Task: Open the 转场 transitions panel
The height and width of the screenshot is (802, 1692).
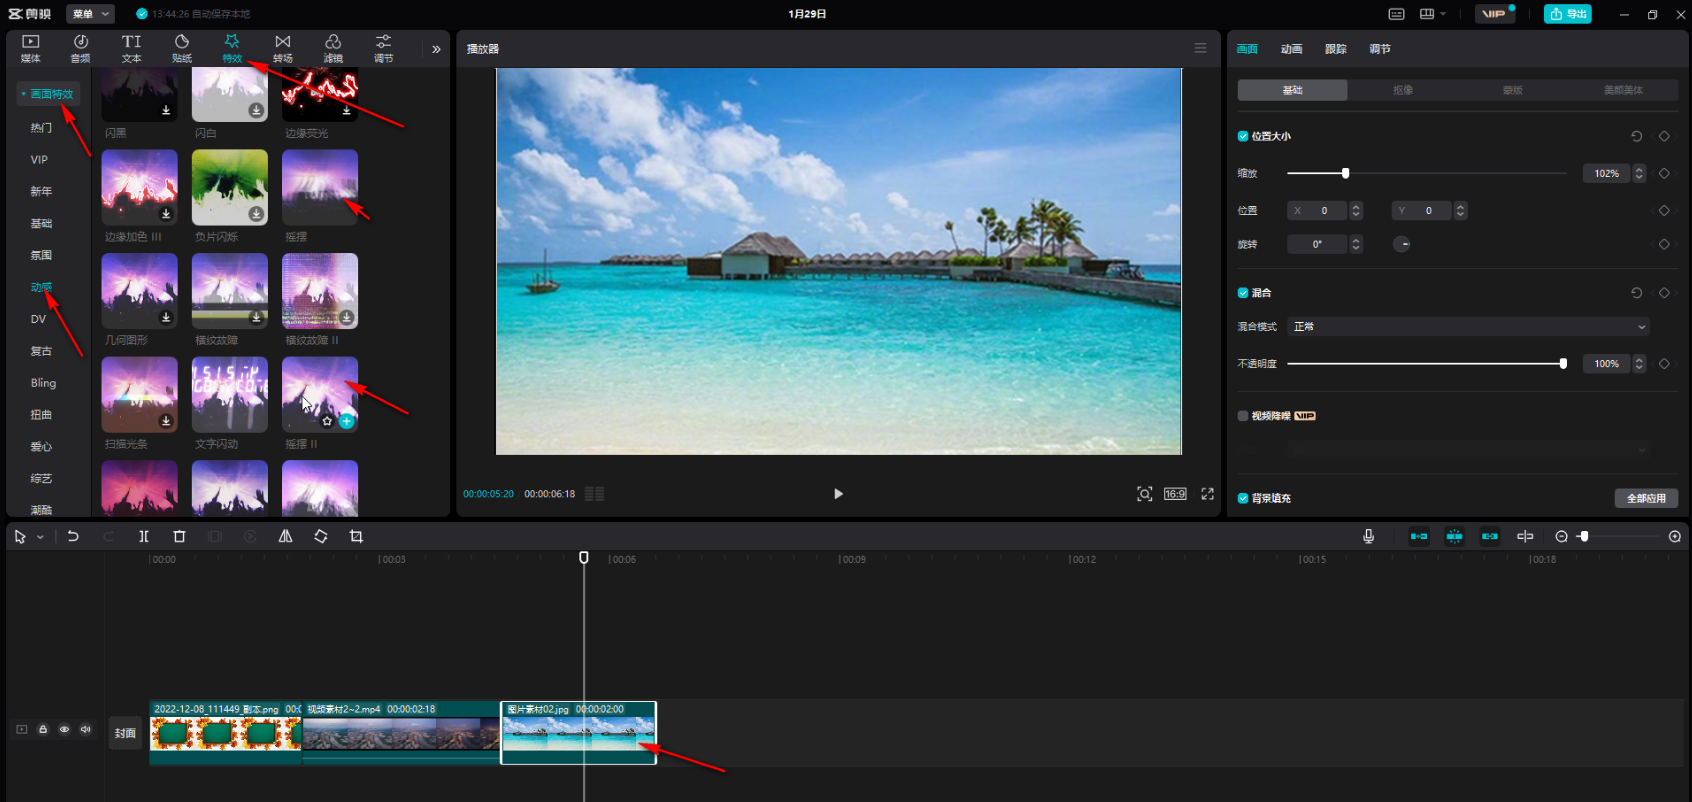Action: [283, 47]
